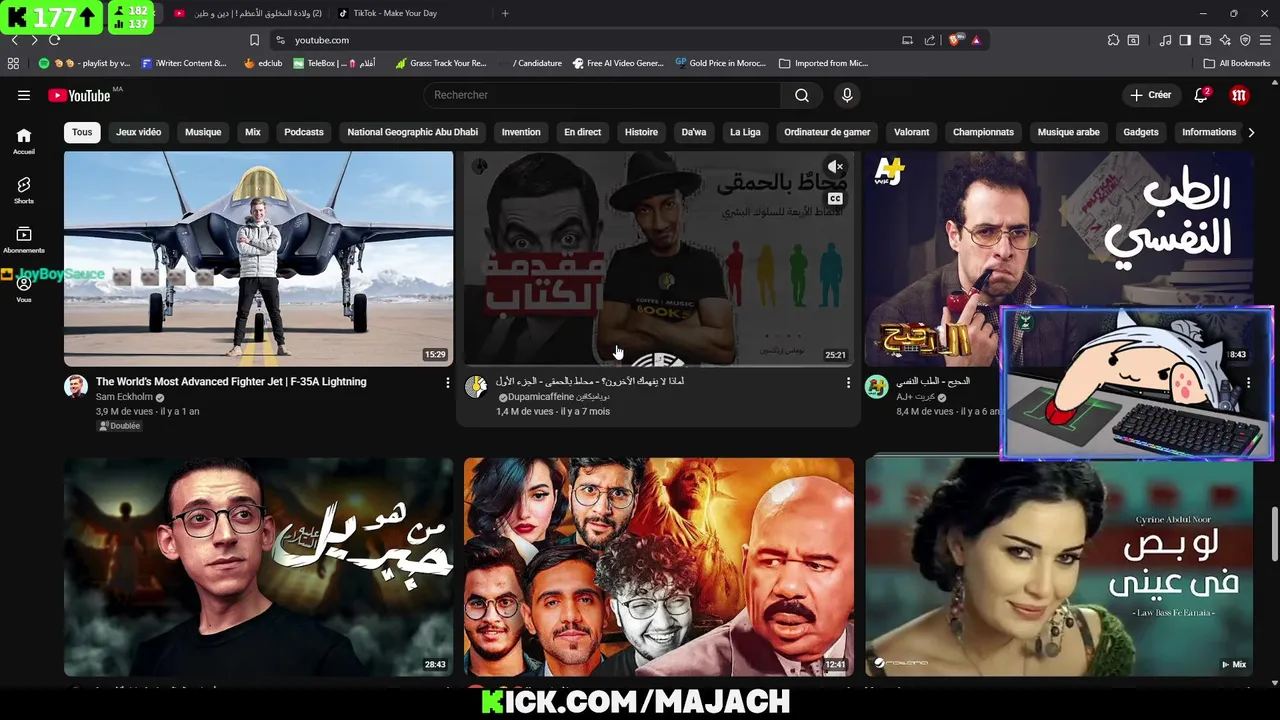Filter by the Valorant chip
The width and height of the screenshot is (1280, 720).
(x=911, y=132)
